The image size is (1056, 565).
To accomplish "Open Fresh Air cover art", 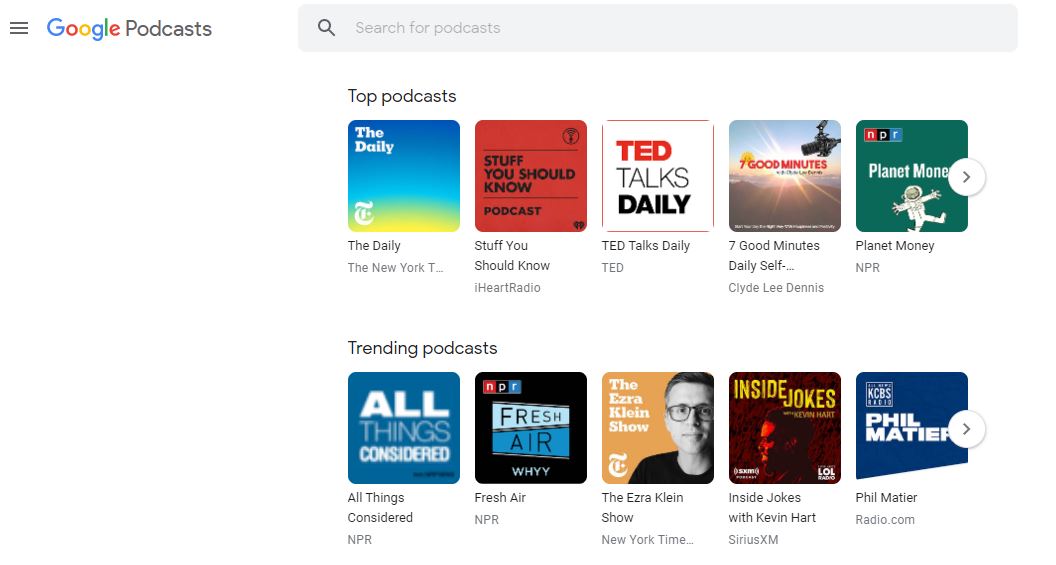I will click(x=531, y=428).
